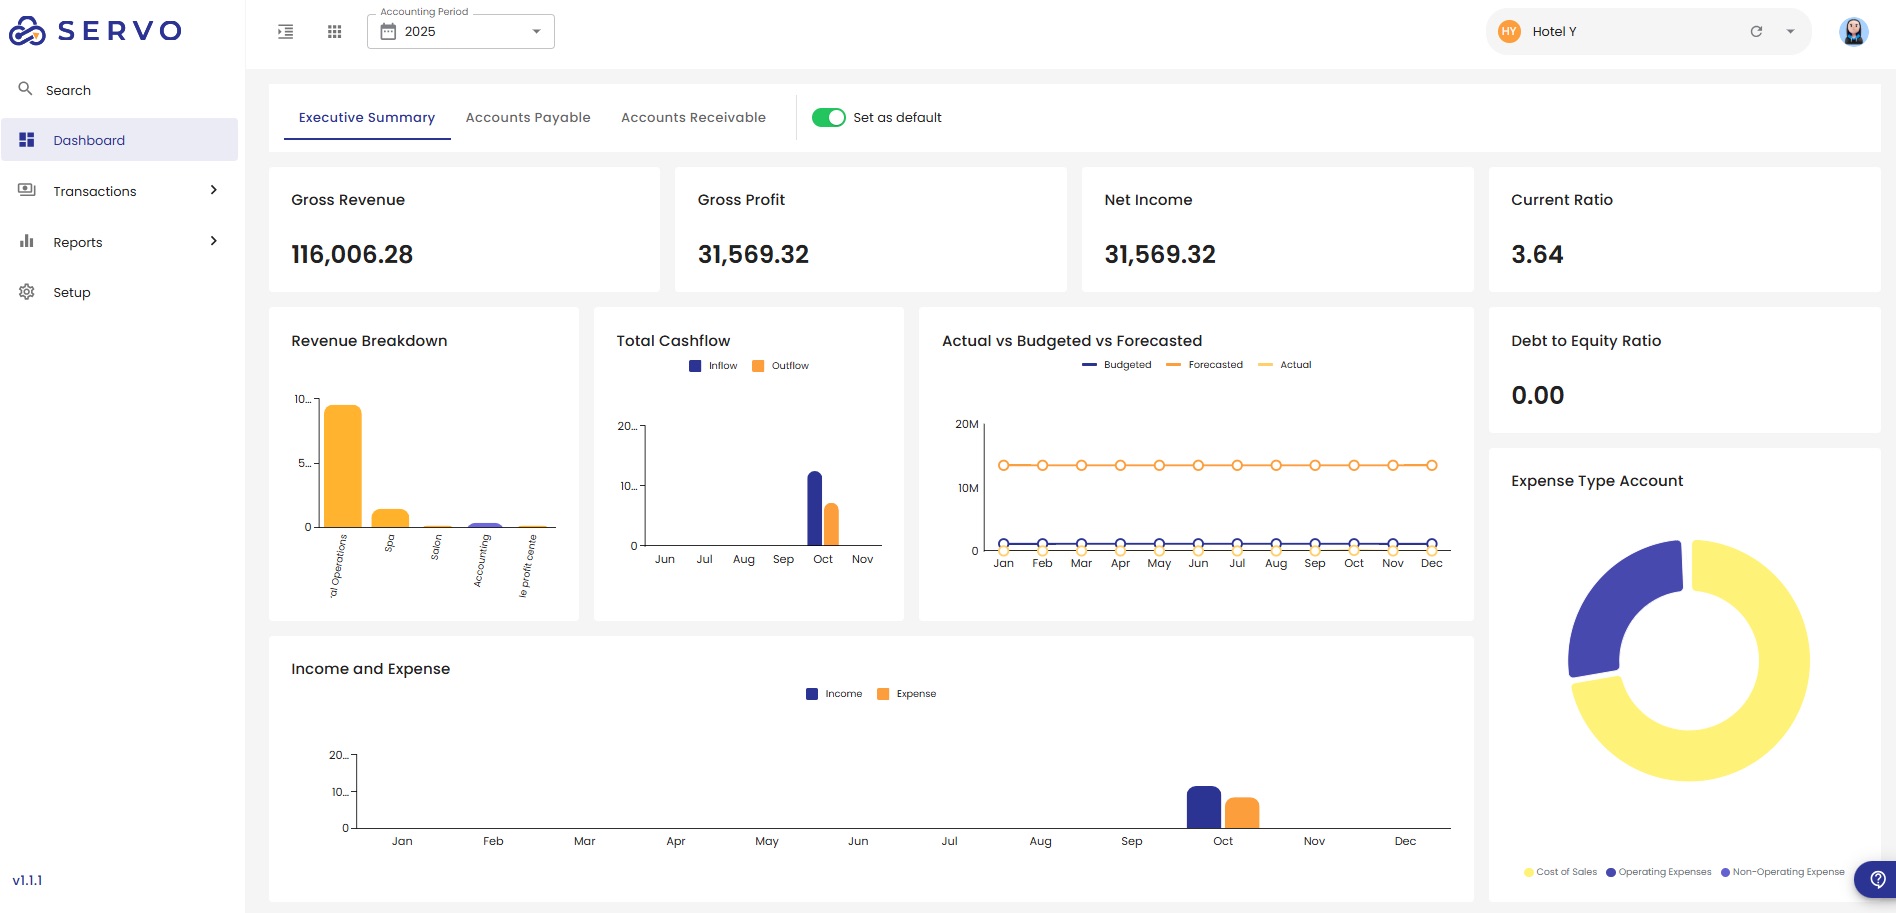
Task: Expand the Transactions submenu chevron
Action: pos(213,190)
